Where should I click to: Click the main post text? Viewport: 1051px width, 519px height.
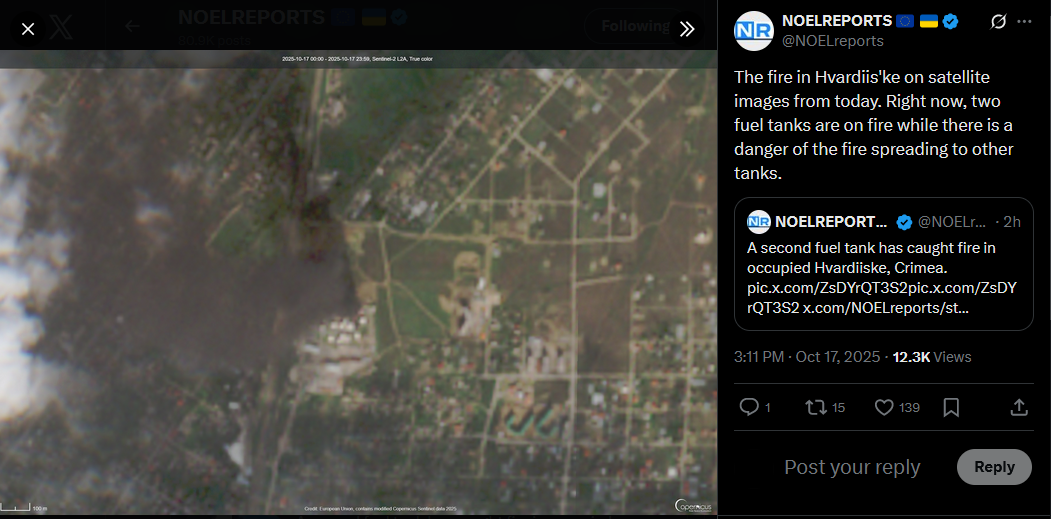click(x=874, y=125)
